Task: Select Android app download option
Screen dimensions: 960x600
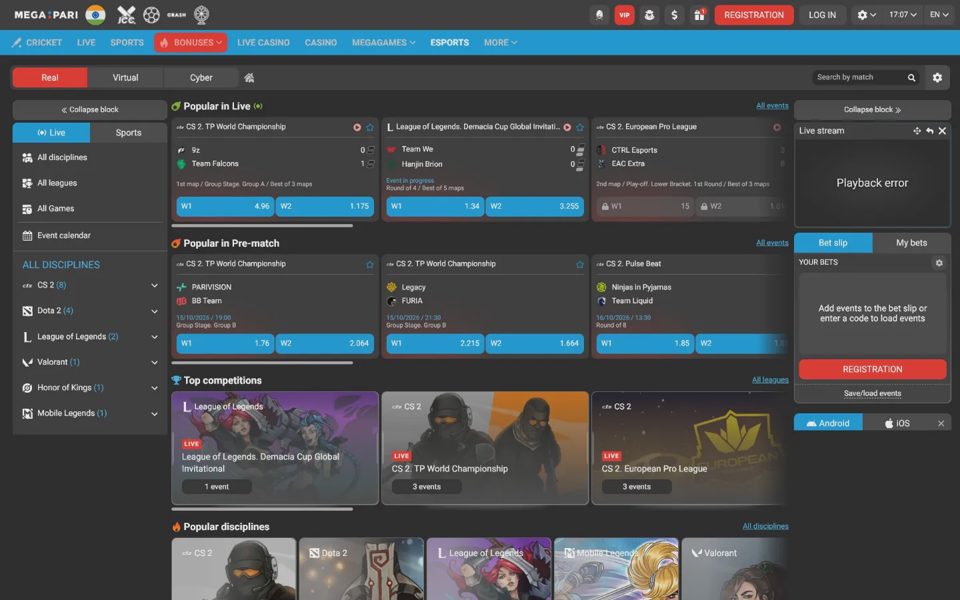Action: [828, 423]
